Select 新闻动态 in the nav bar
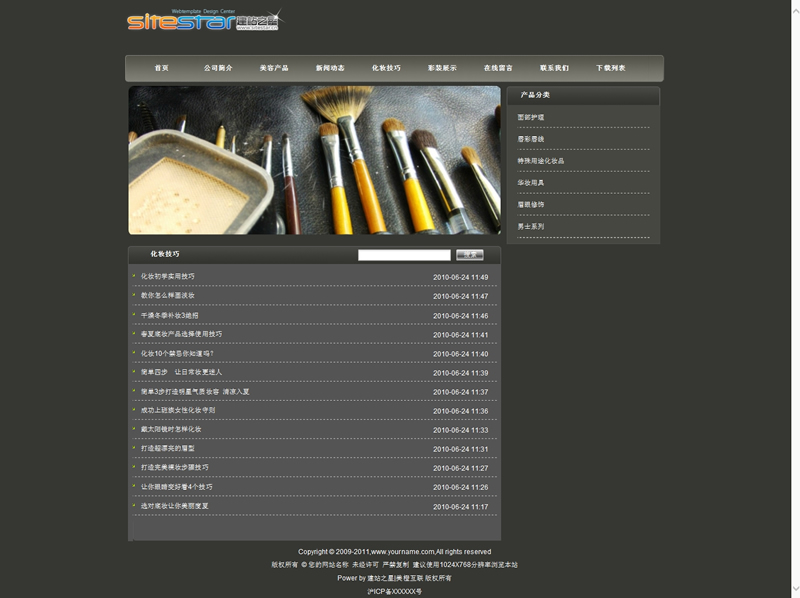 click(330, 68)
